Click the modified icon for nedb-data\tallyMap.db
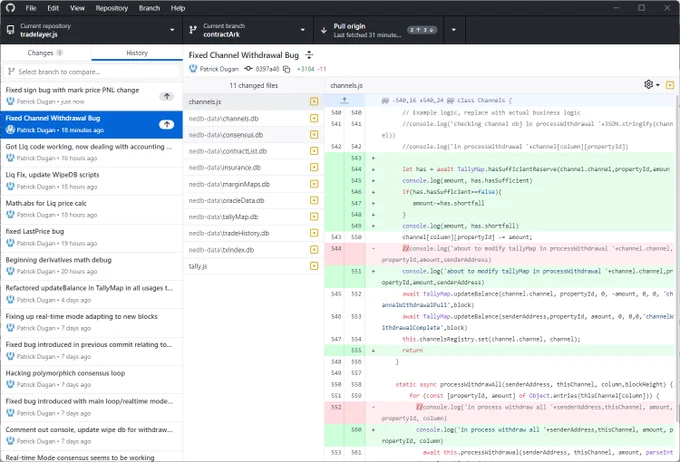 (x=314, y=216)
